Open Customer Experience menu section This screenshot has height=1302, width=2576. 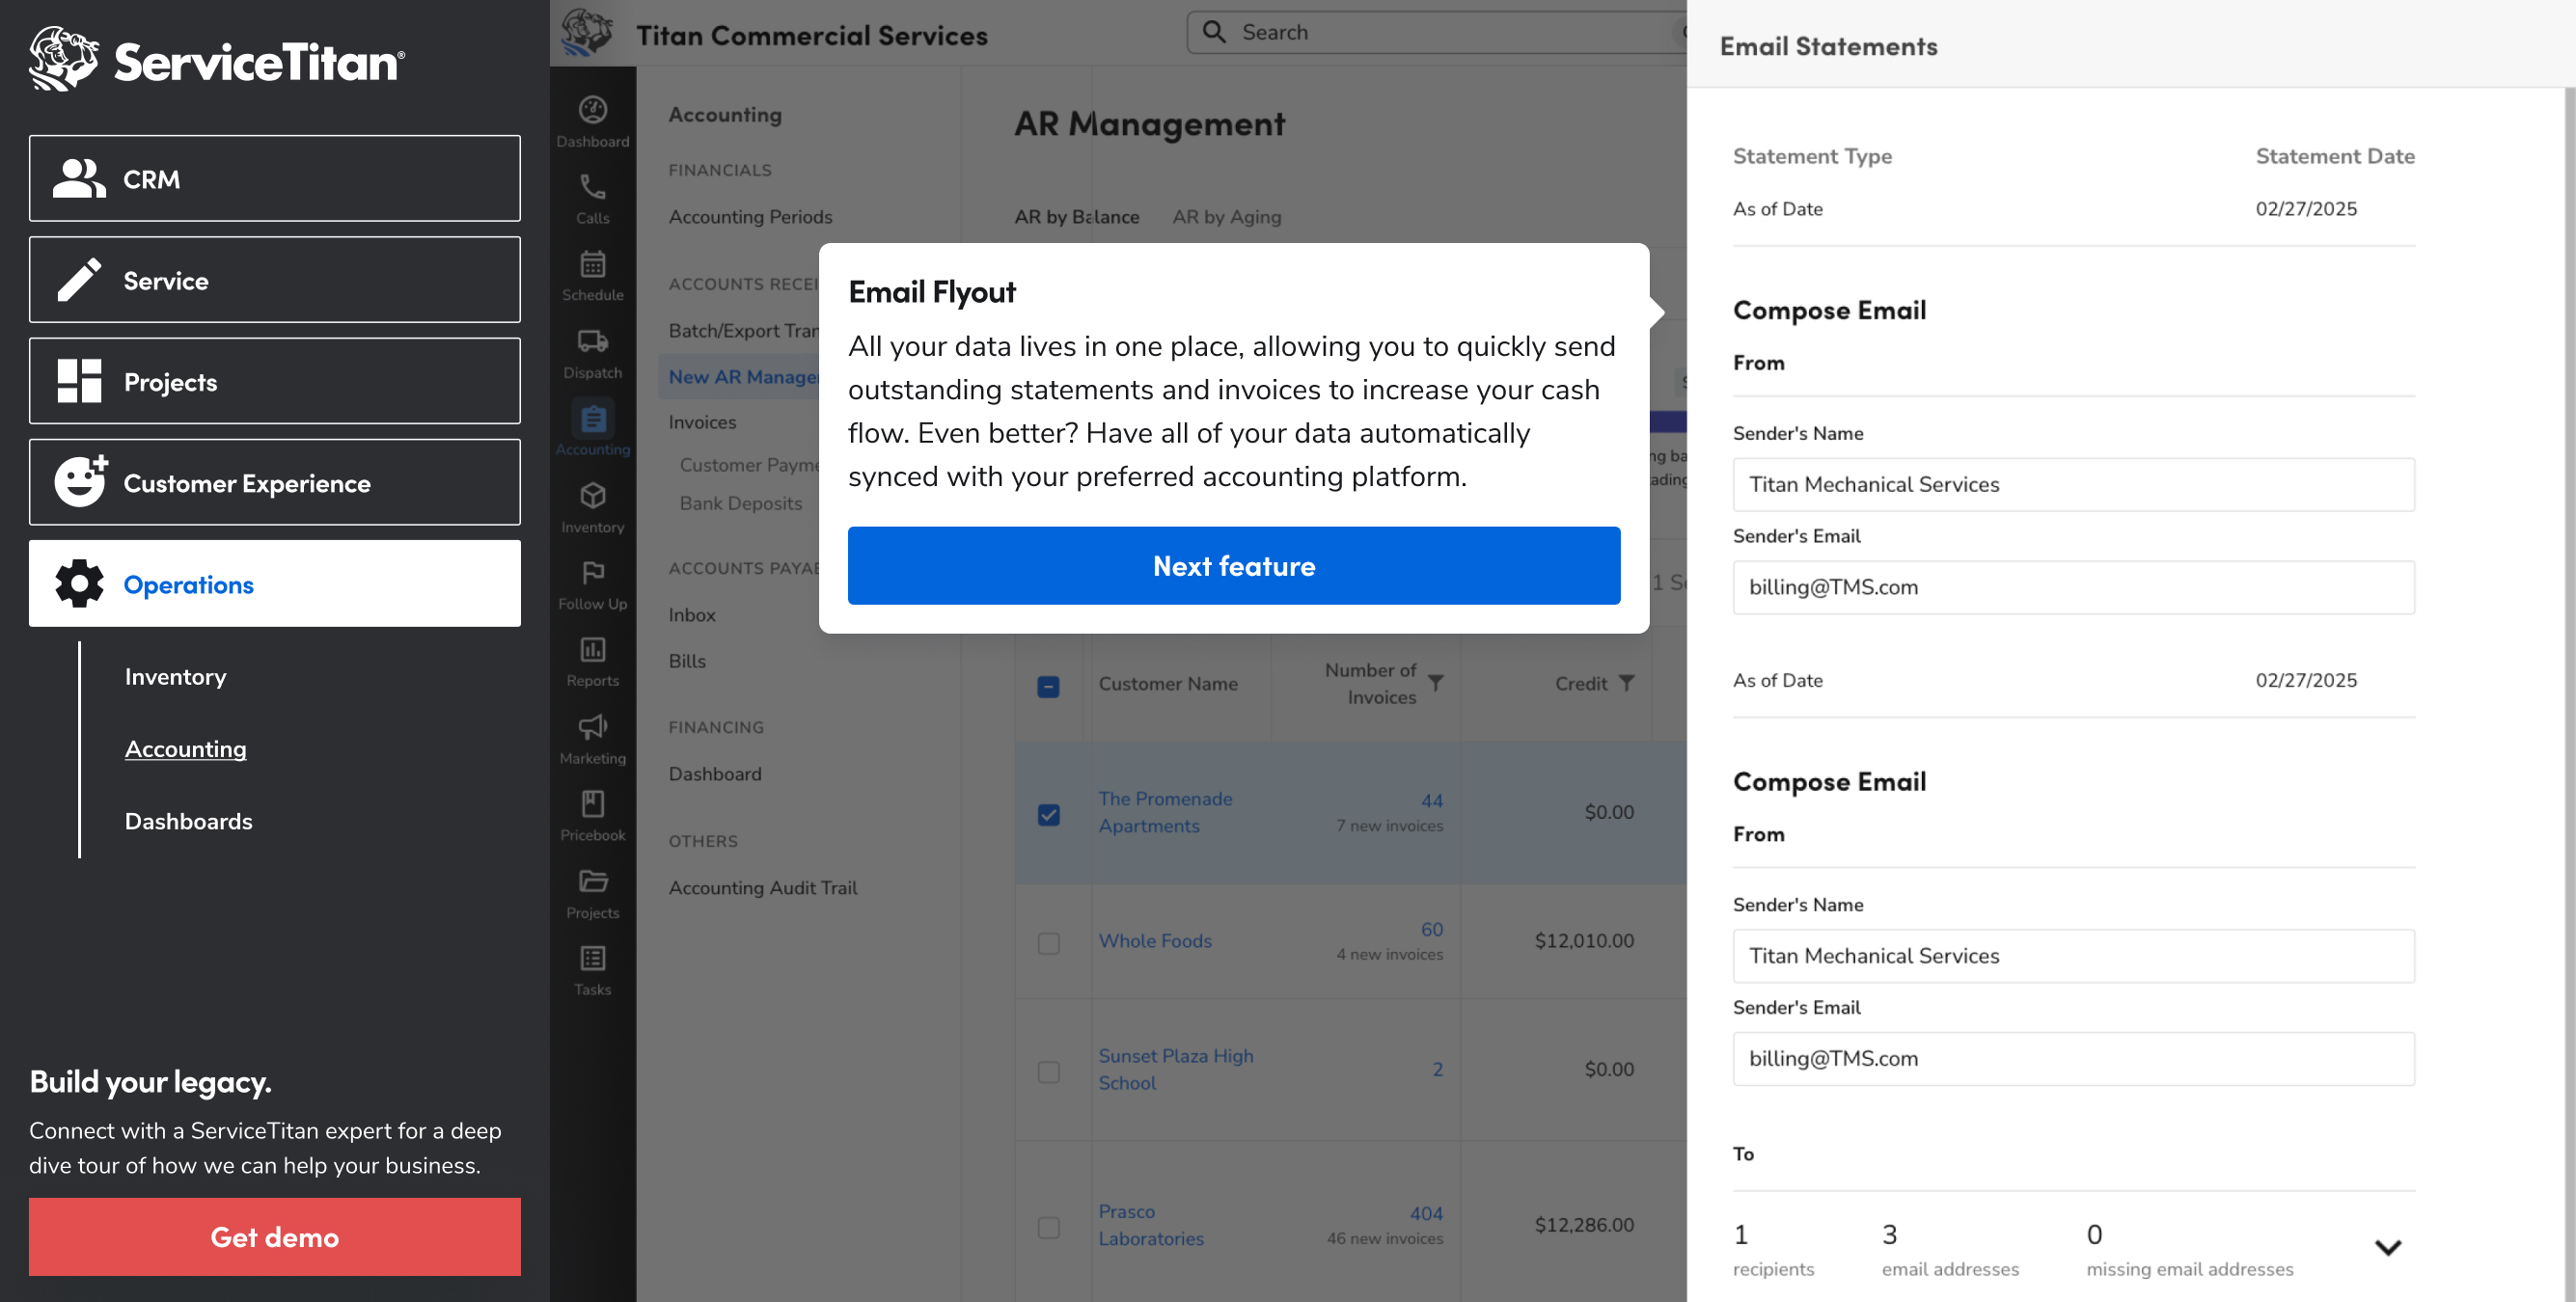(x=274, y=483)
